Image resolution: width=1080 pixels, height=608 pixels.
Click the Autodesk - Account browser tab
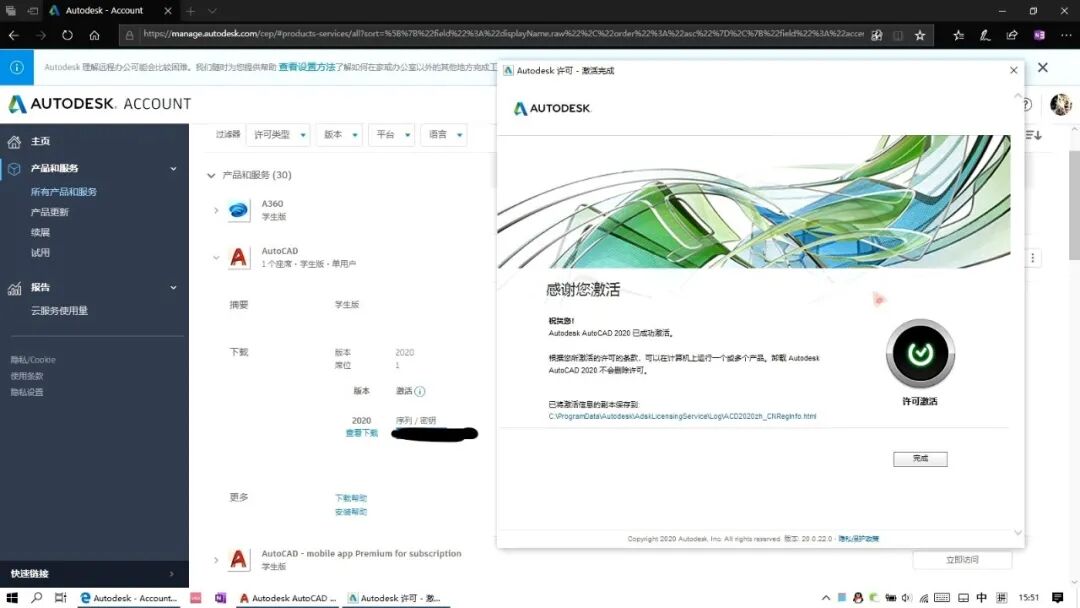pos(110,10)
